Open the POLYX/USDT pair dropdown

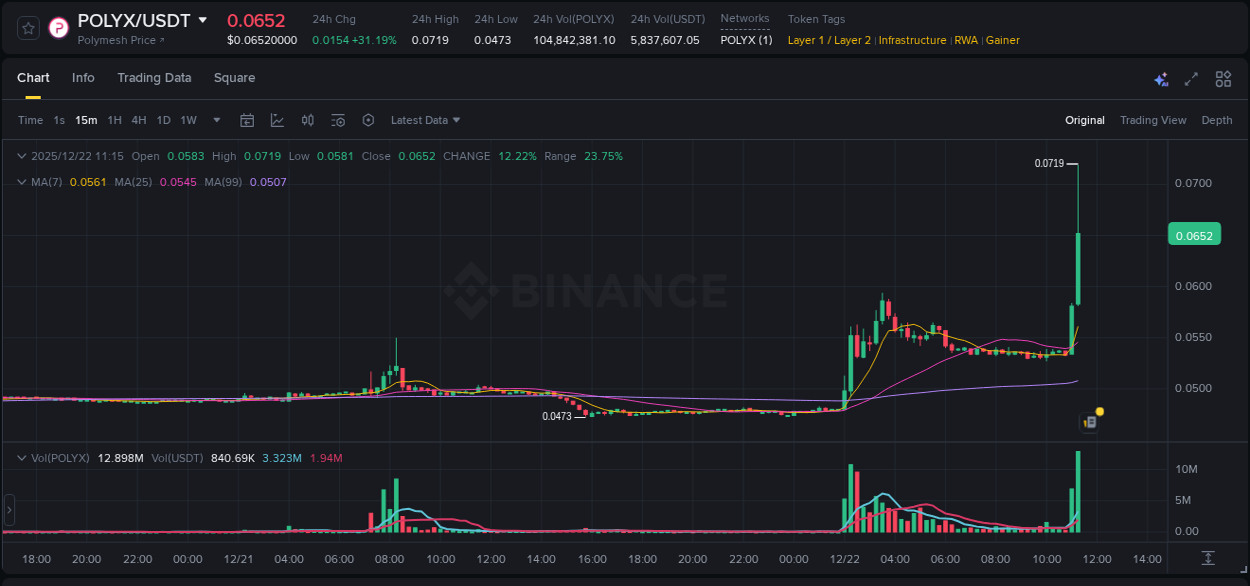click(205, 19)
